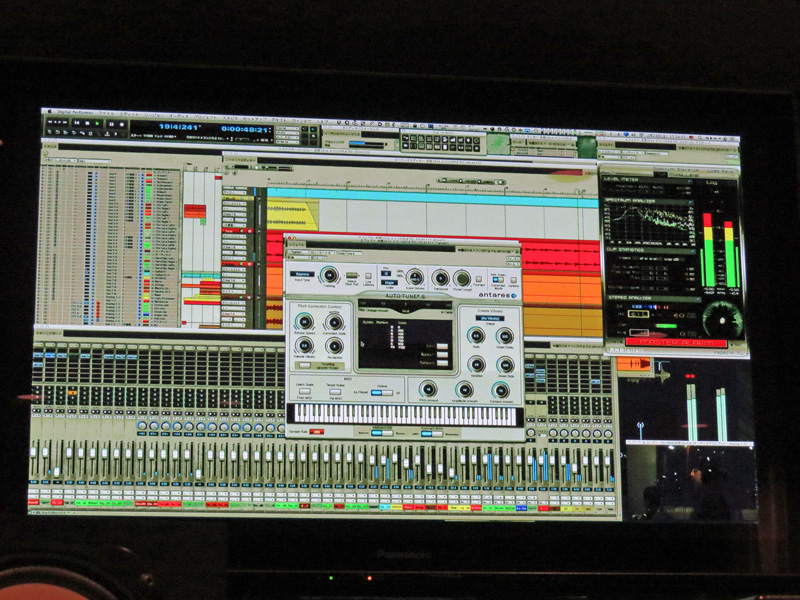Viewport: 800px width, 600px height.
Task: Click the MASTER ALARM button in analyzer
Action: pyautogui.click(x=676, y=343)
